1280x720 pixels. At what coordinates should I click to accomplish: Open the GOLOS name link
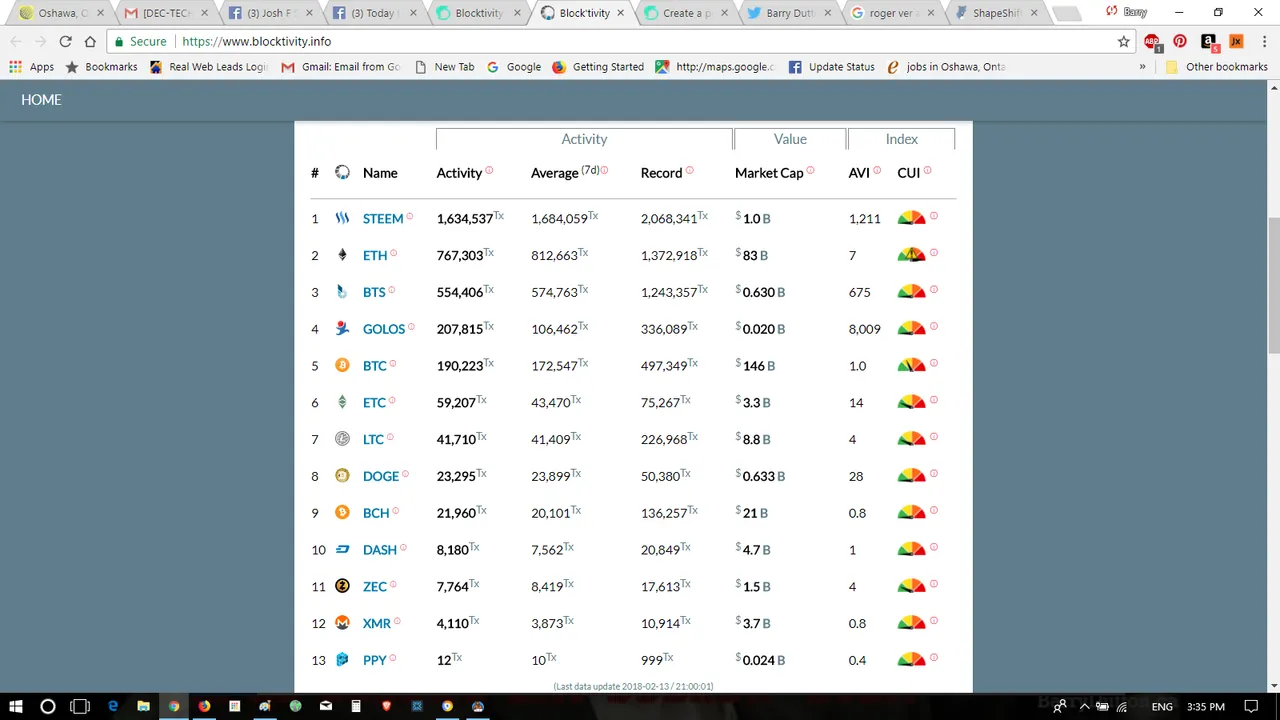click(384, 328)
